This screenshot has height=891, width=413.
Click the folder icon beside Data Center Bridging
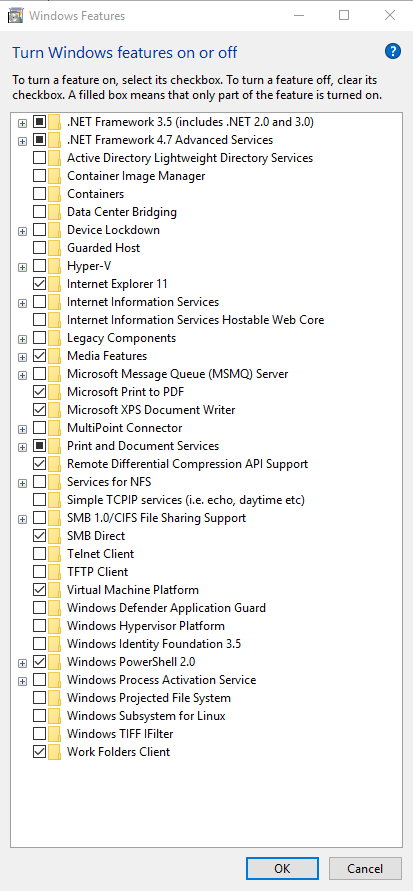(55, 212)
